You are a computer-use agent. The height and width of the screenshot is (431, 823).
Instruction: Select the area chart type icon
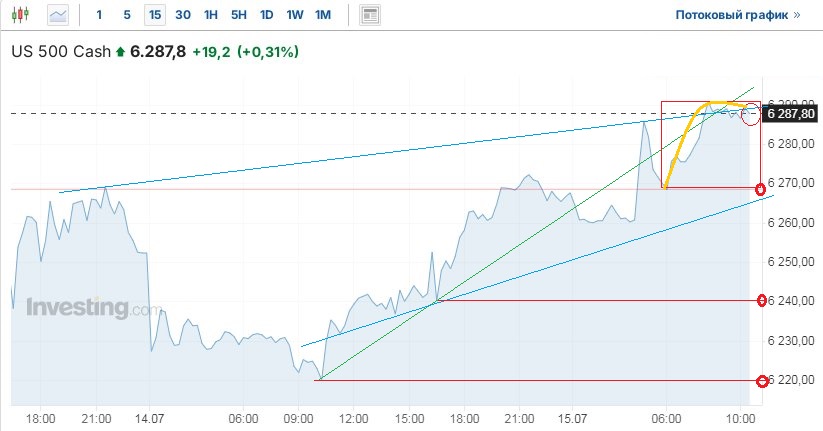tap(59, 15)
